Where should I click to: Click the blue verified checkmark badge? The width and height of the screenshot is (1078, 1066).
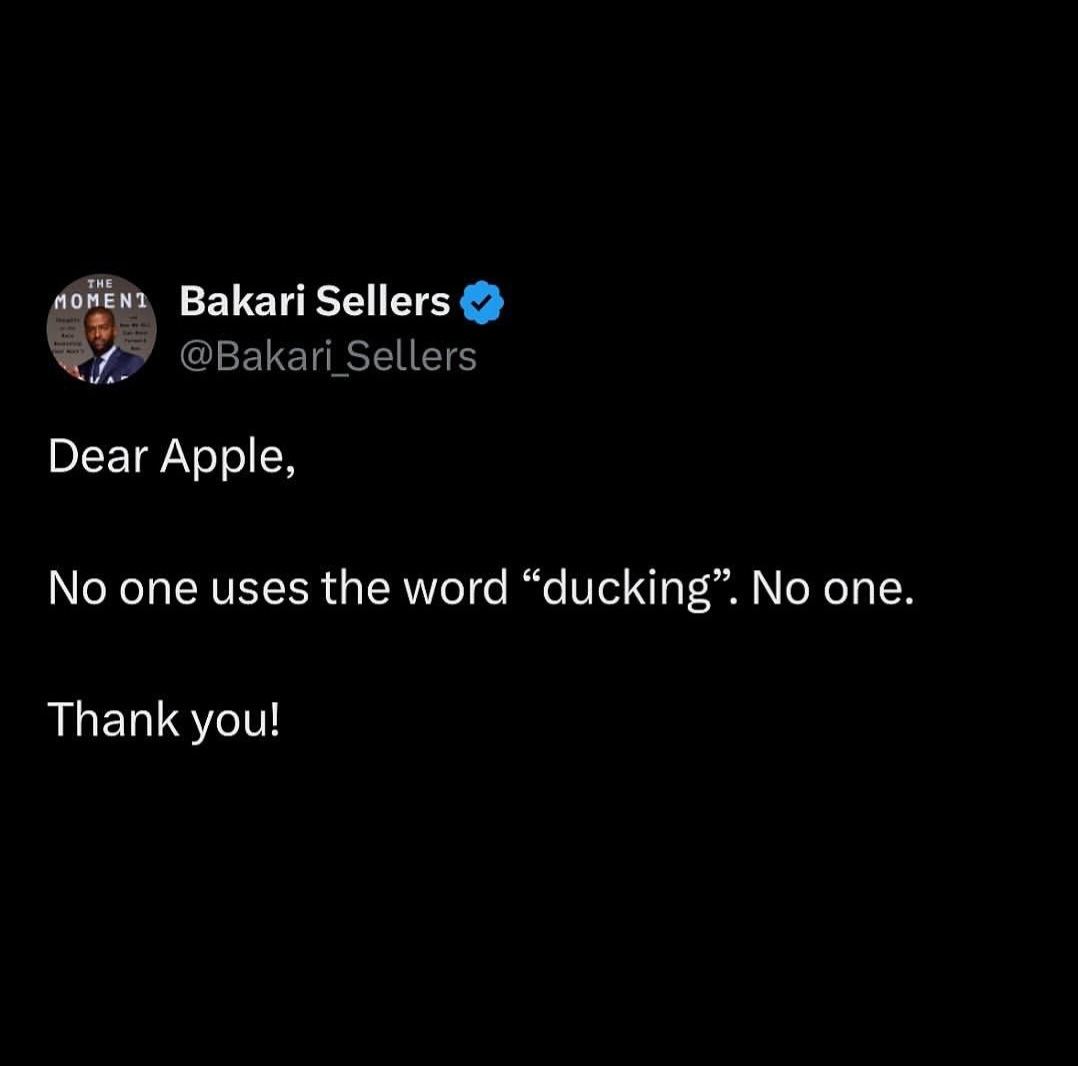482,302
